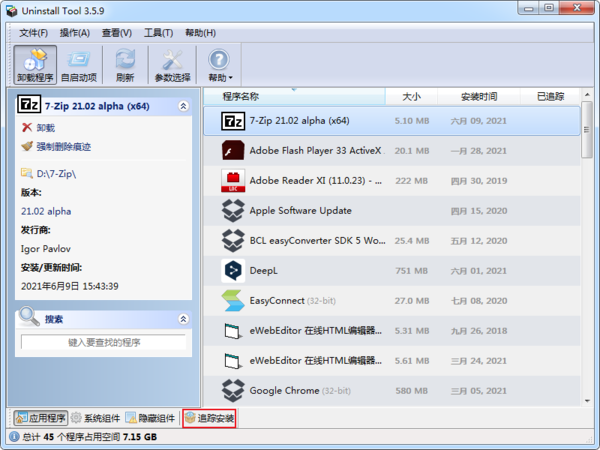The image size is (600, 450).
Task: Switch to the 应用程序 tab
Action: click(41, 418)
